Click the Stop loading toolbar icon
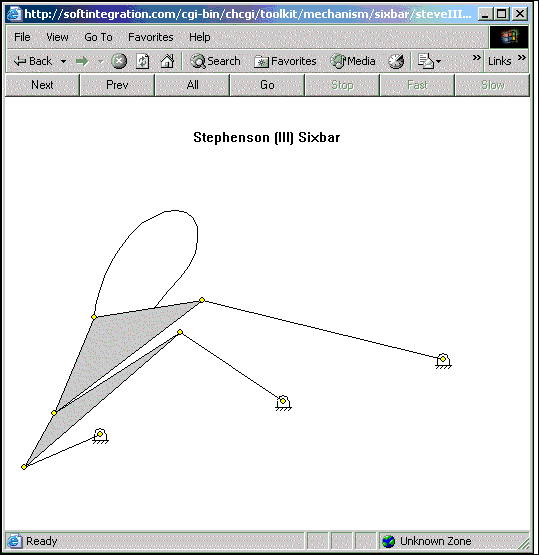Viewport: 539px width, 555px height. point(119,61)
